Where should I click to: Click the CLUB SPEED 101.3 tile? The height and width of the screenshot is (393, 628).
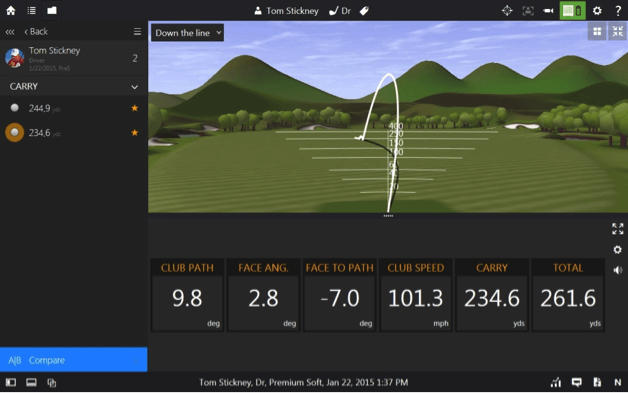coord(415,295)
